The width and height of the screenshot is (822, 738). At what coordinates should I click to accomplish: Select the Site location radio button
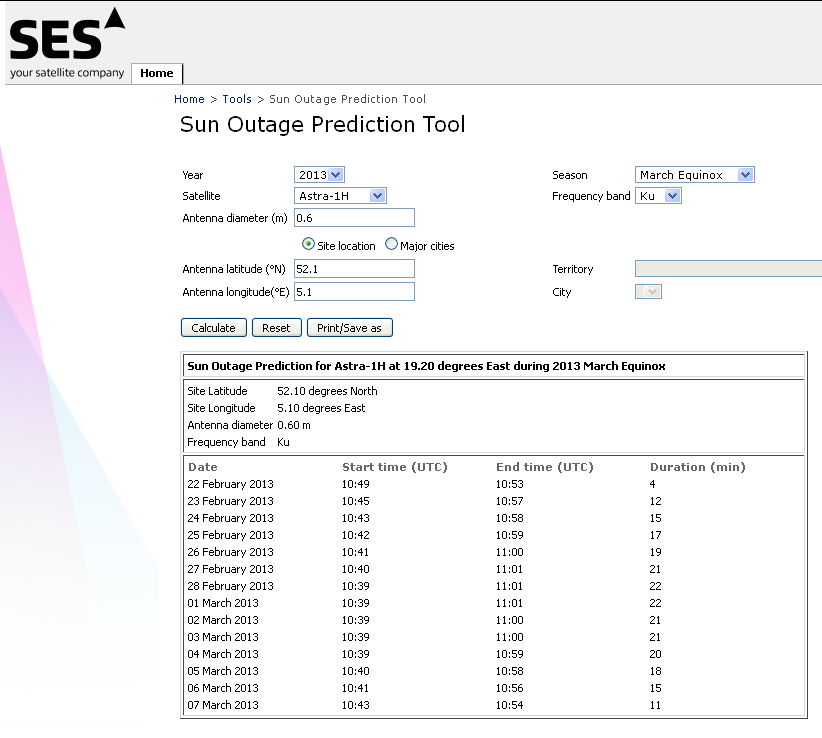point(308,244)
